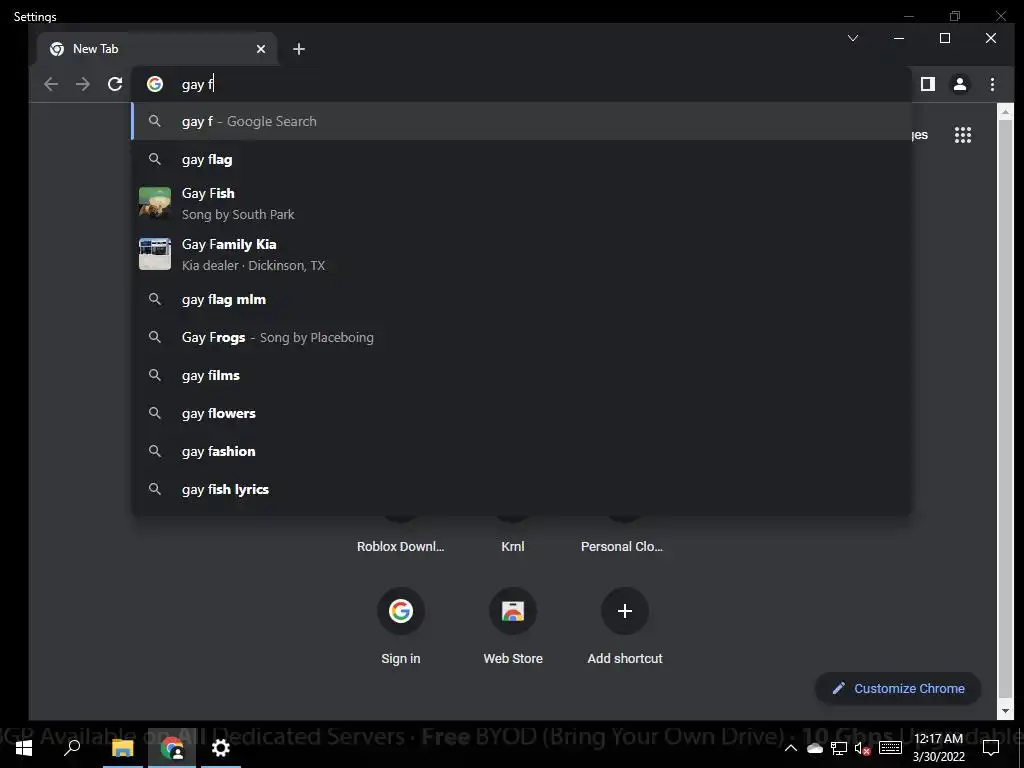The image size is (1024, 768).
Task: Open the Google apps grid
Action: point(963,135)
